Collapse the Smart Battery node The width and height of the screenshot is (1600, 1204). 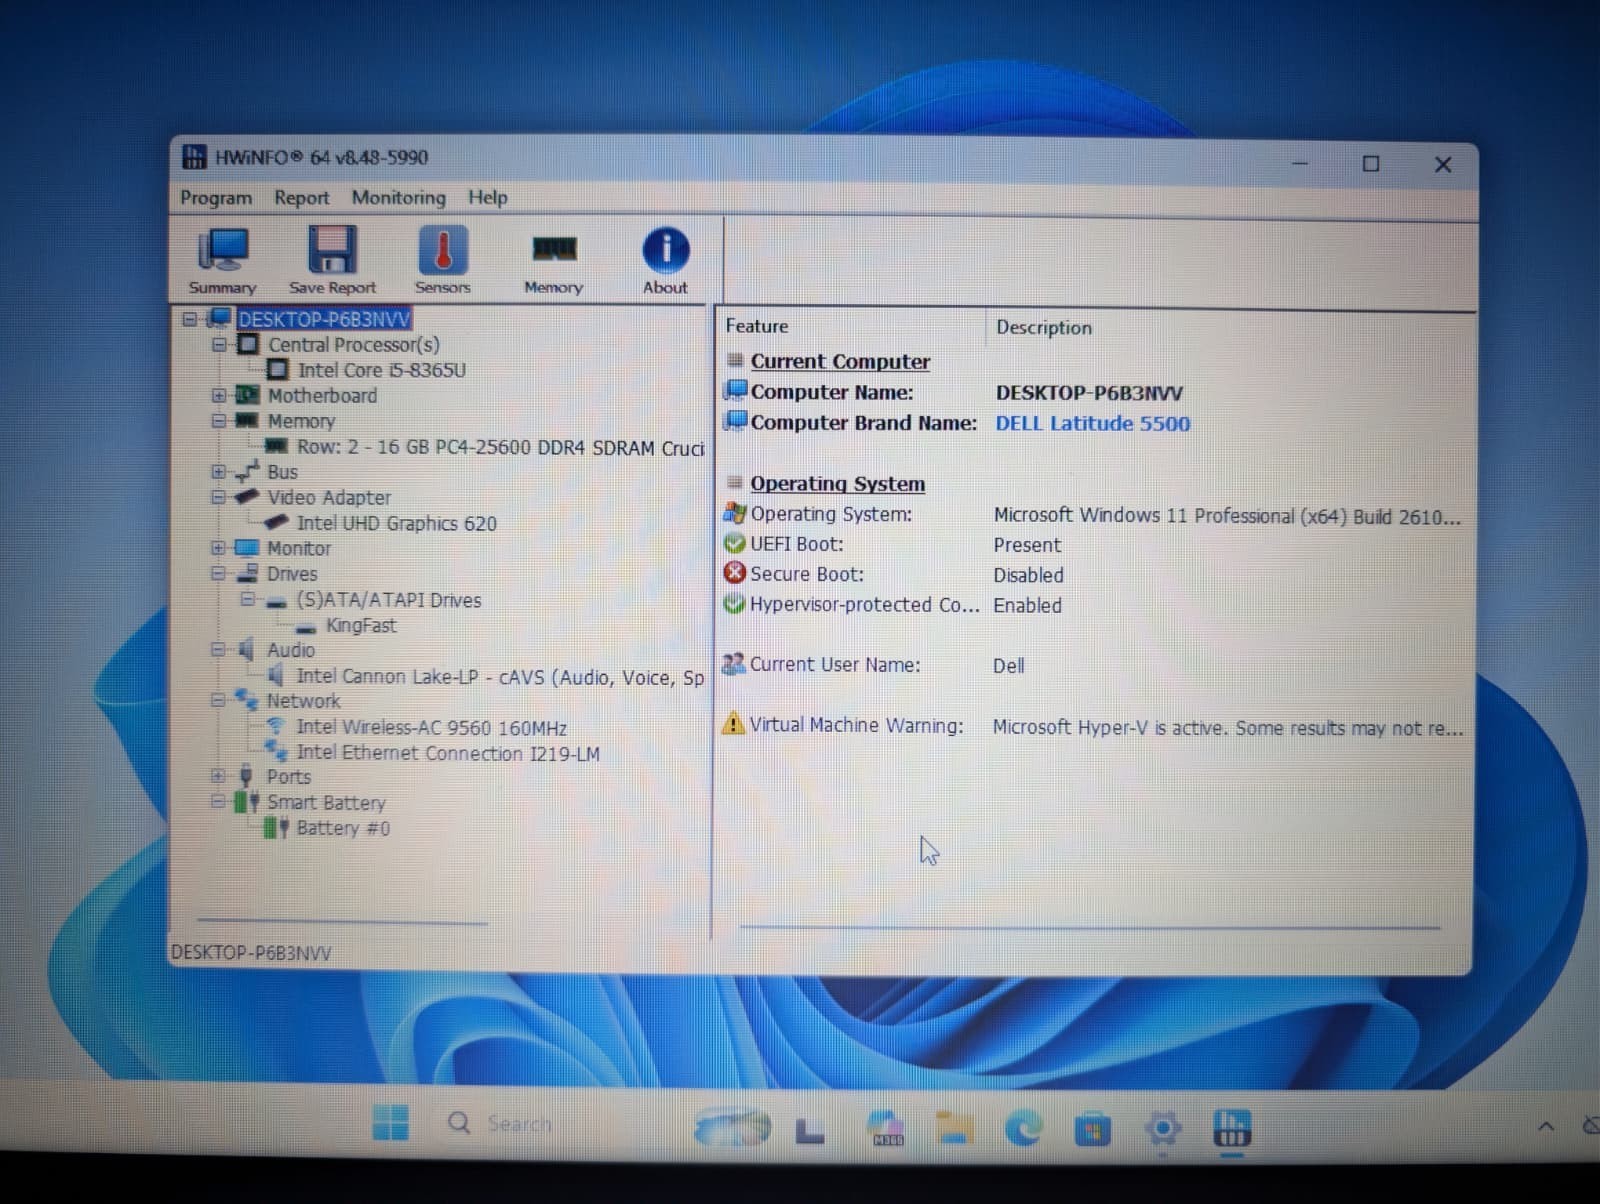click(218, 801)
